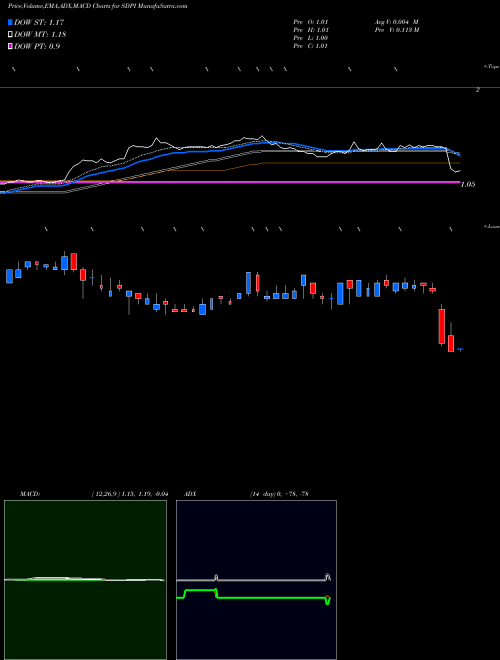The width and height of the screenshot is (500, 660).
Task: Click the last small blue candlestick
Action: (460, 349)
